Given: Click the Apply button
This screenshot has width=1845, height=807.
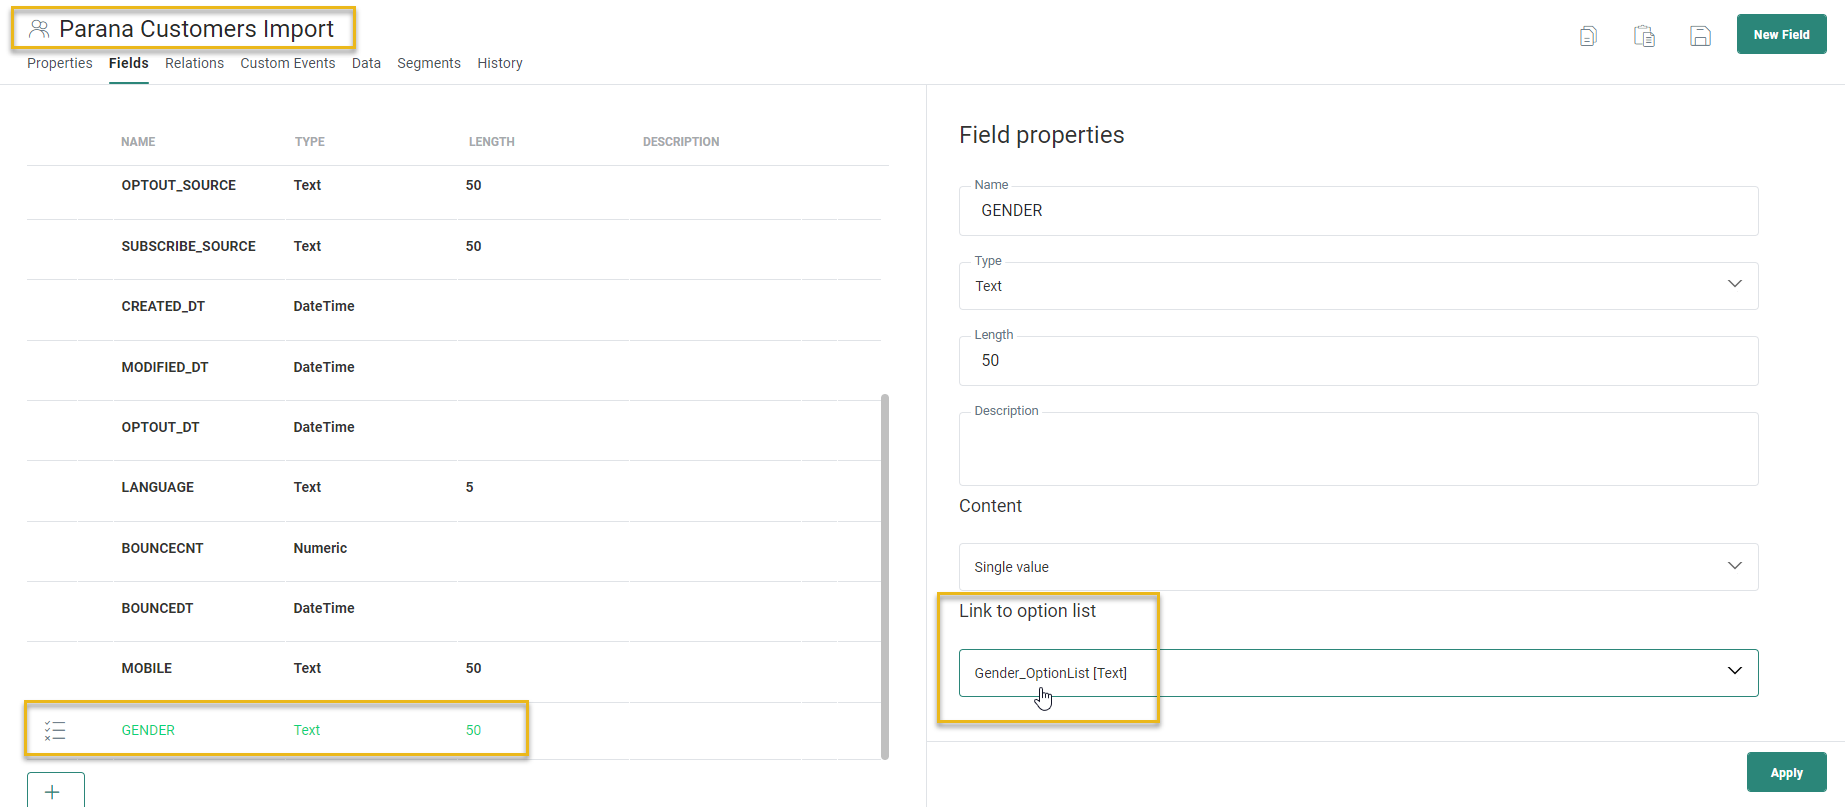Looking at the screenshot, I should pyautogui.click(x=1786, y=773).
